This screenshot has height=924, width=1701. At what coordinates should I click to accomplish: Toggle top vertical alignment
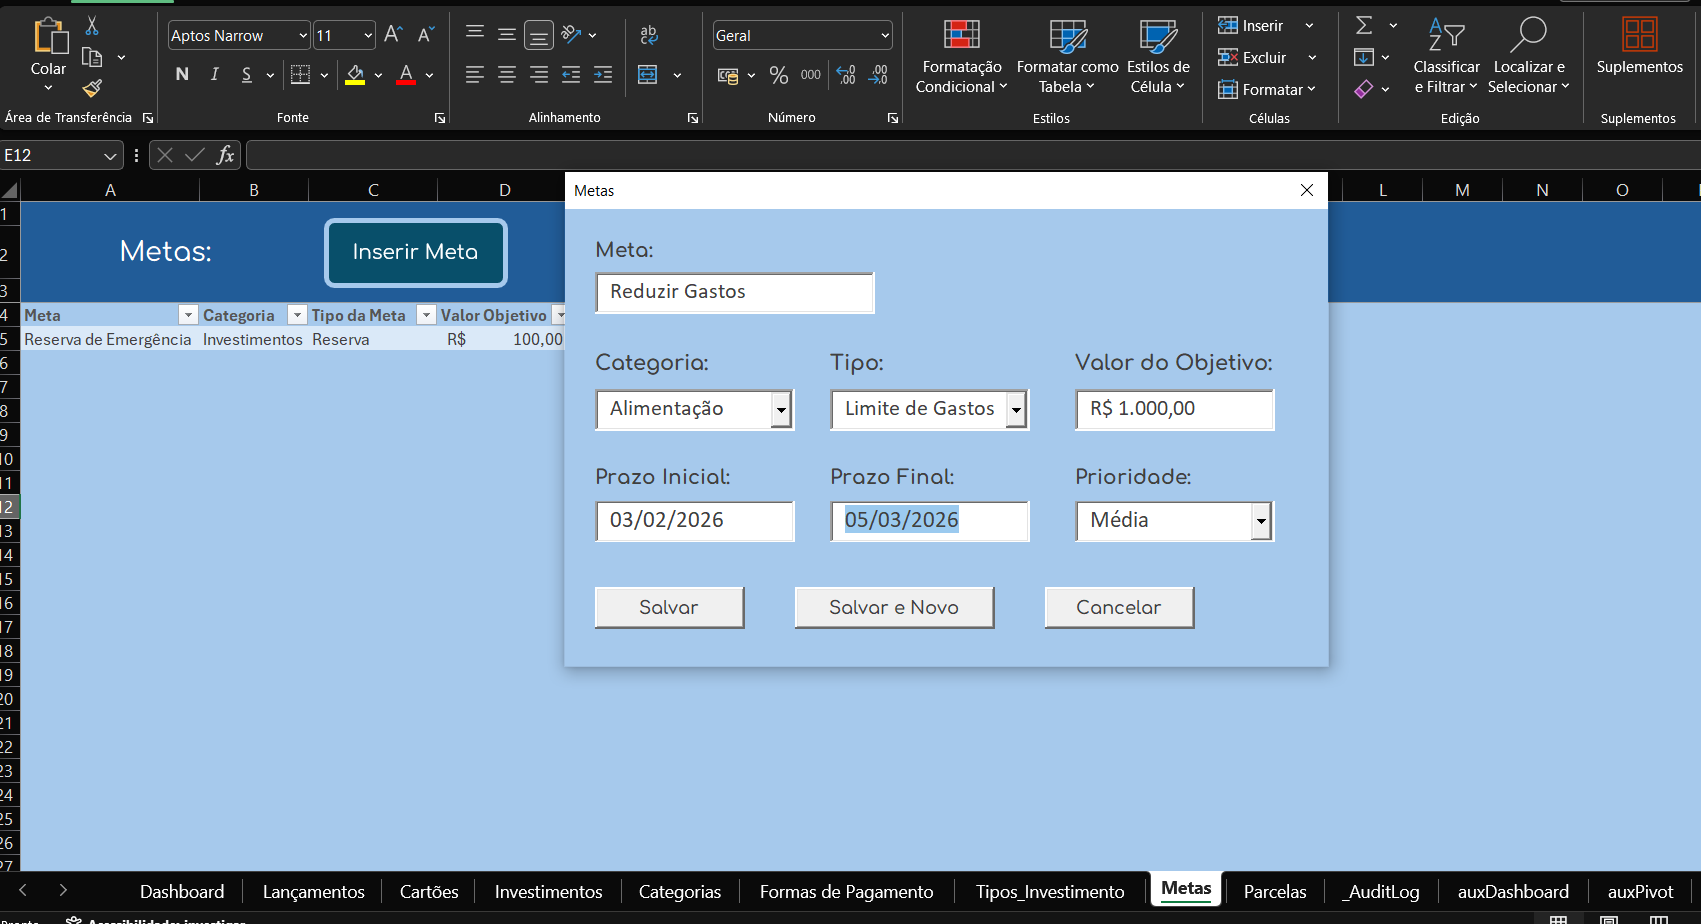click(475, 34)
